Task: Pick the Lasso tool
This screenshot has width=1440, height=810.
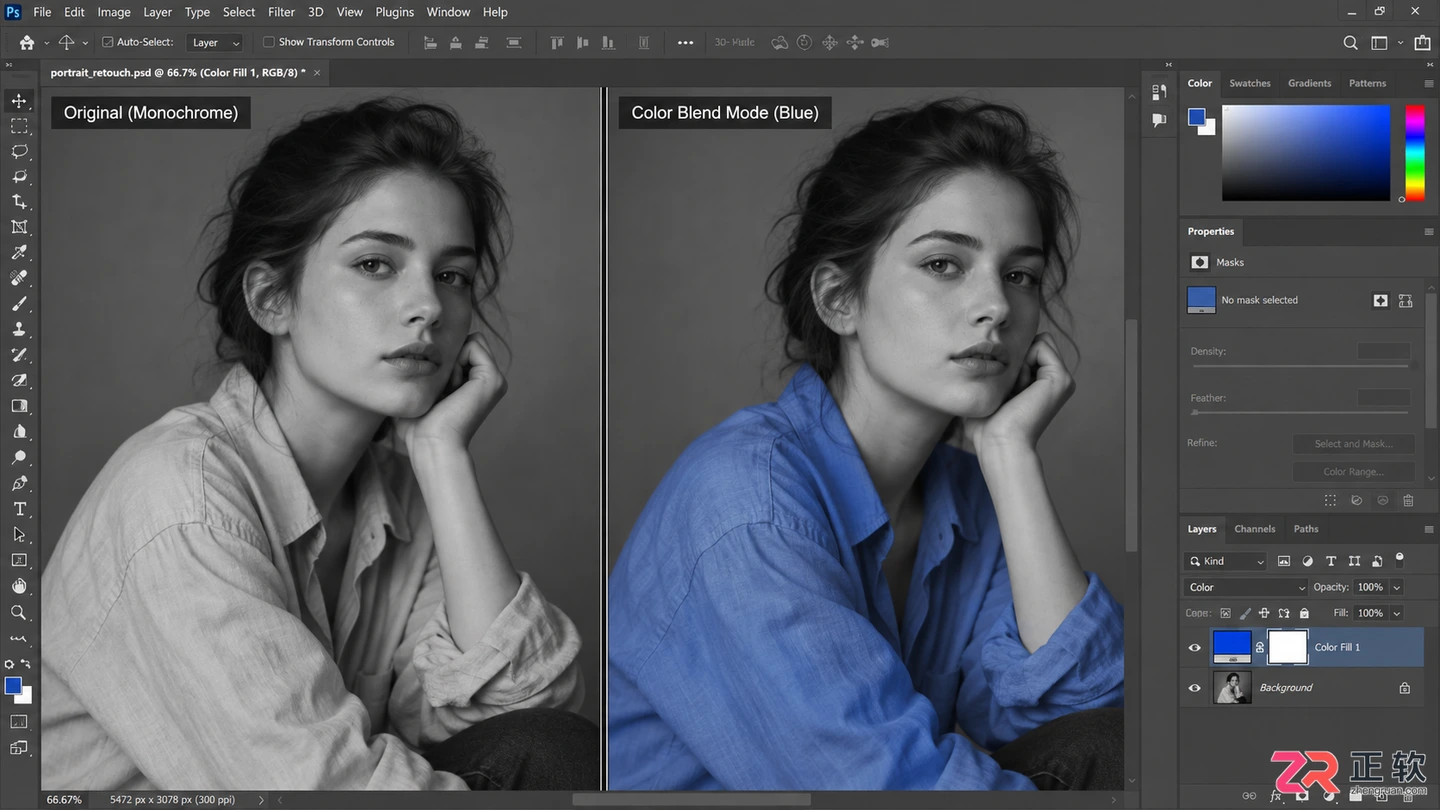Action: [19, 151]
